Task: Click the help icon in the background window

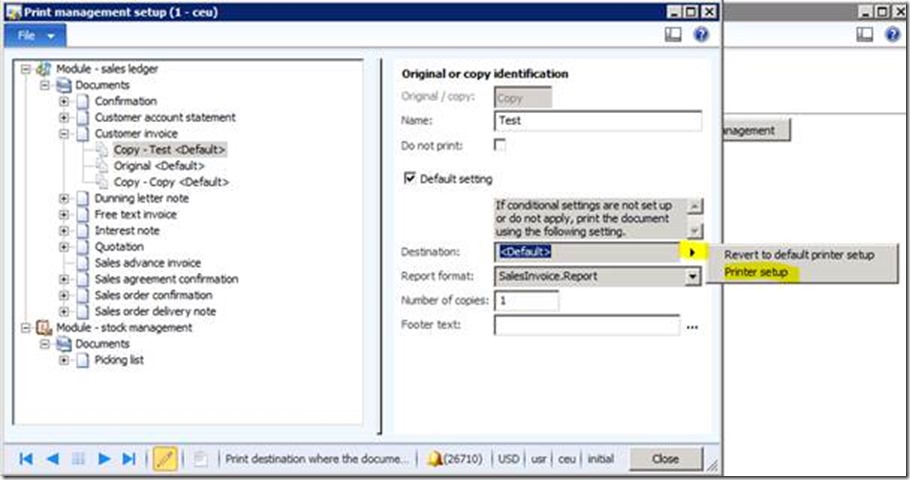Action: coord(893,35)
